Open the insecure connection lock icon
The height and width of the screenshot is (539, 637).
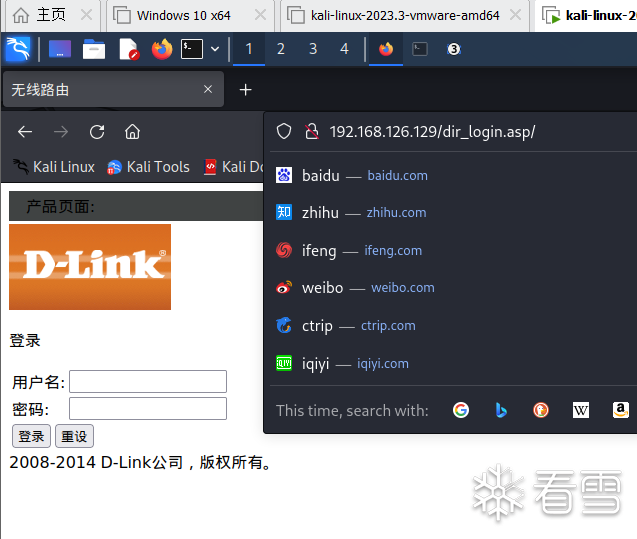click(312, 132)
